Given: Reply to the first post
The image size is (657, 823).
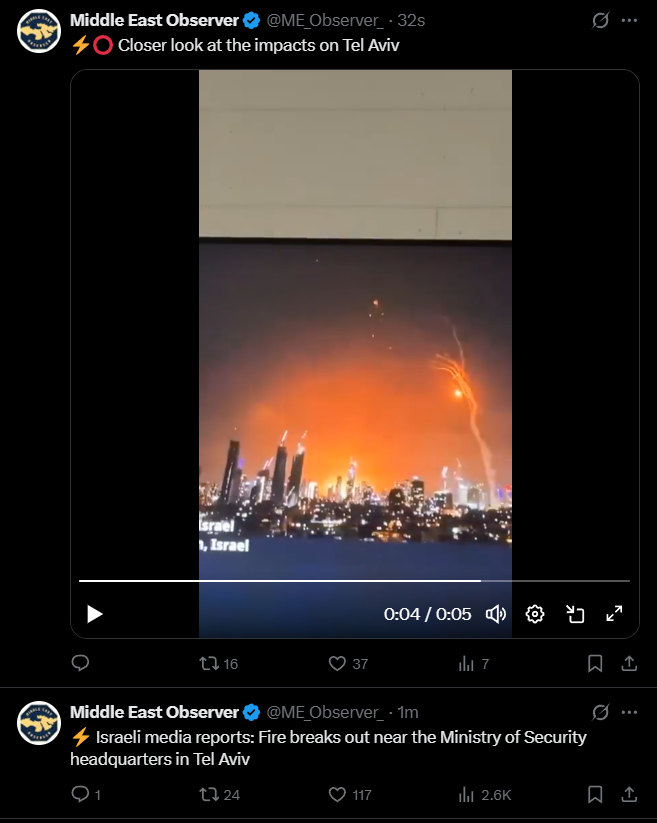Looking at the screenshot, I should coord(80,663).
